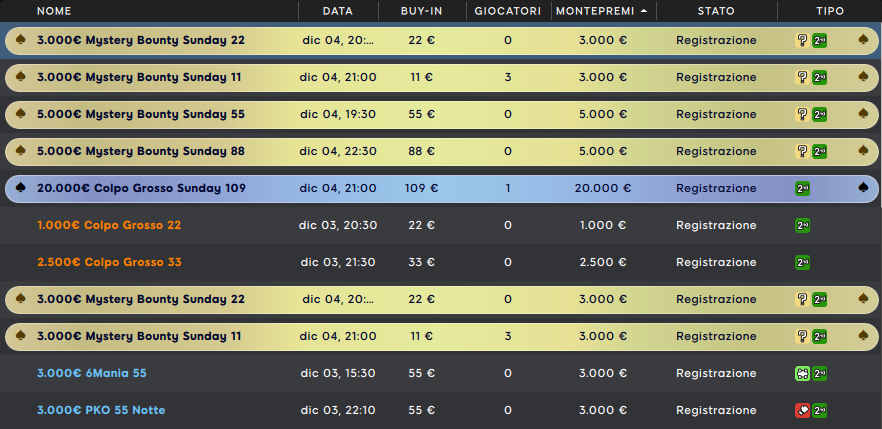Sort tournaments by the Nome column
This screenshot has width=882, height=429.
pyautogui.click(x=54, y=11)
